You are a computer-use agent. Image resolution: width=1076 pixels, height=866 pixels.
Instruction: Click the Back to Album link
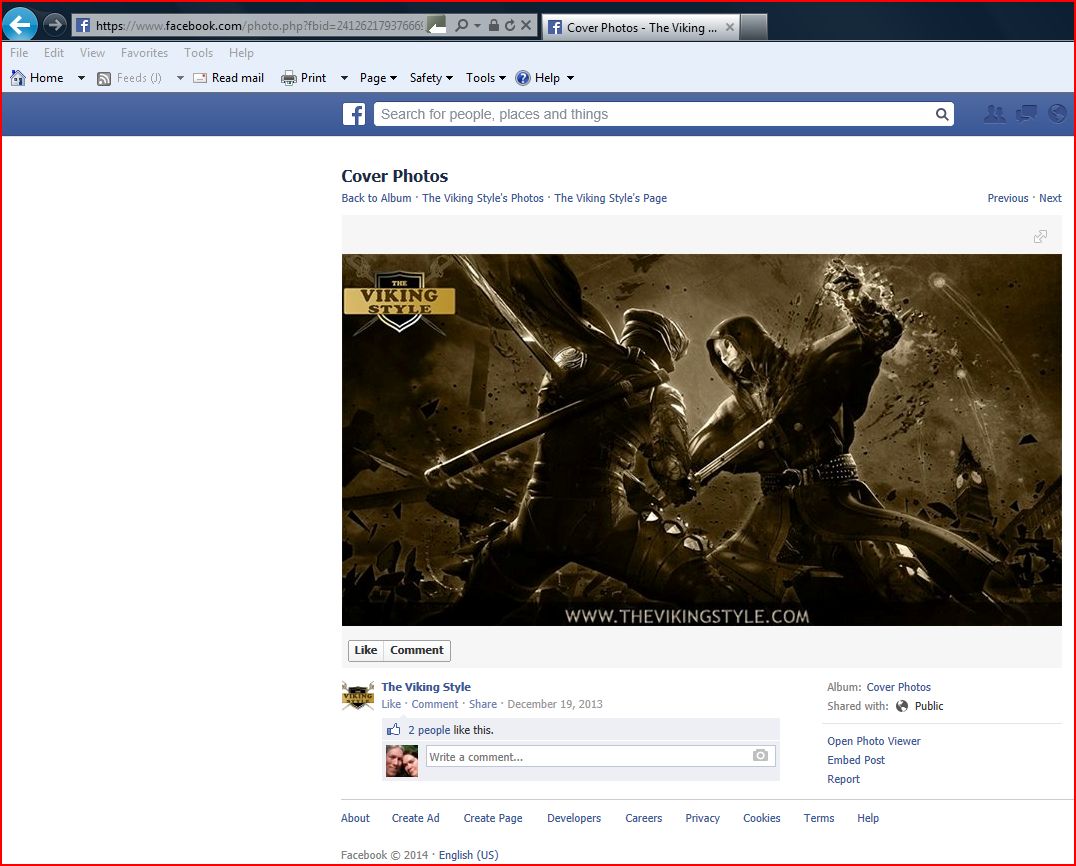pyautogui.click(x=377, y=198)
